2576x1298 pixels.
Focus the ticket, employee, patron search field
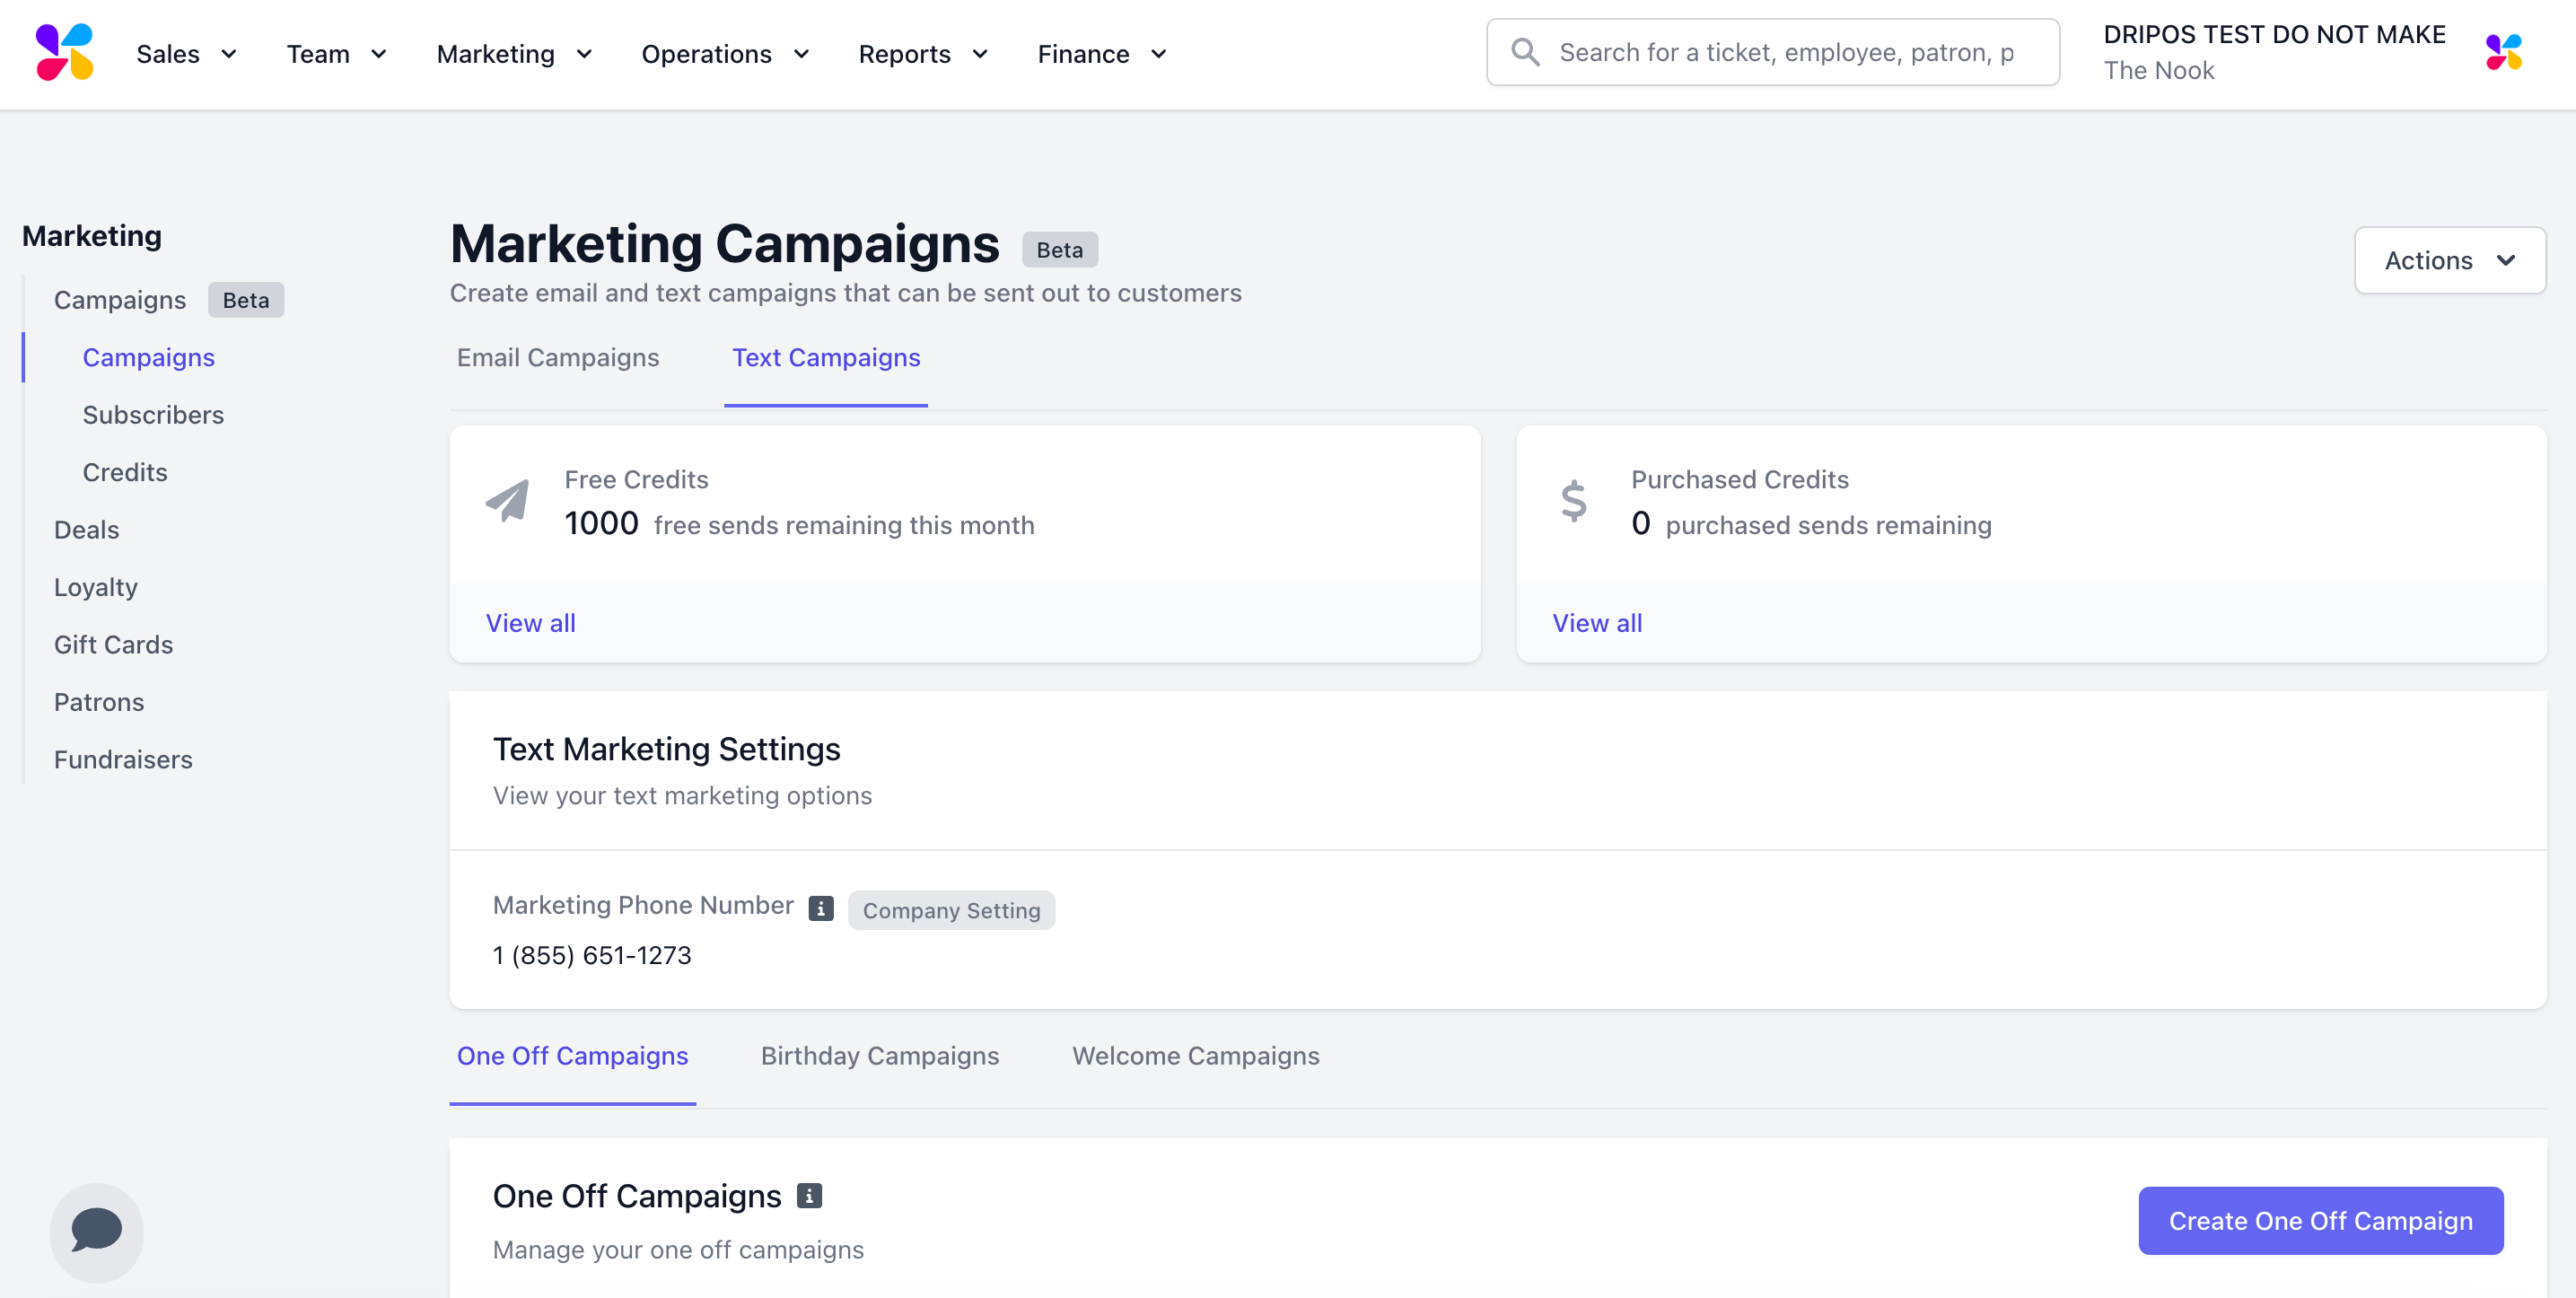[1773, 52]
